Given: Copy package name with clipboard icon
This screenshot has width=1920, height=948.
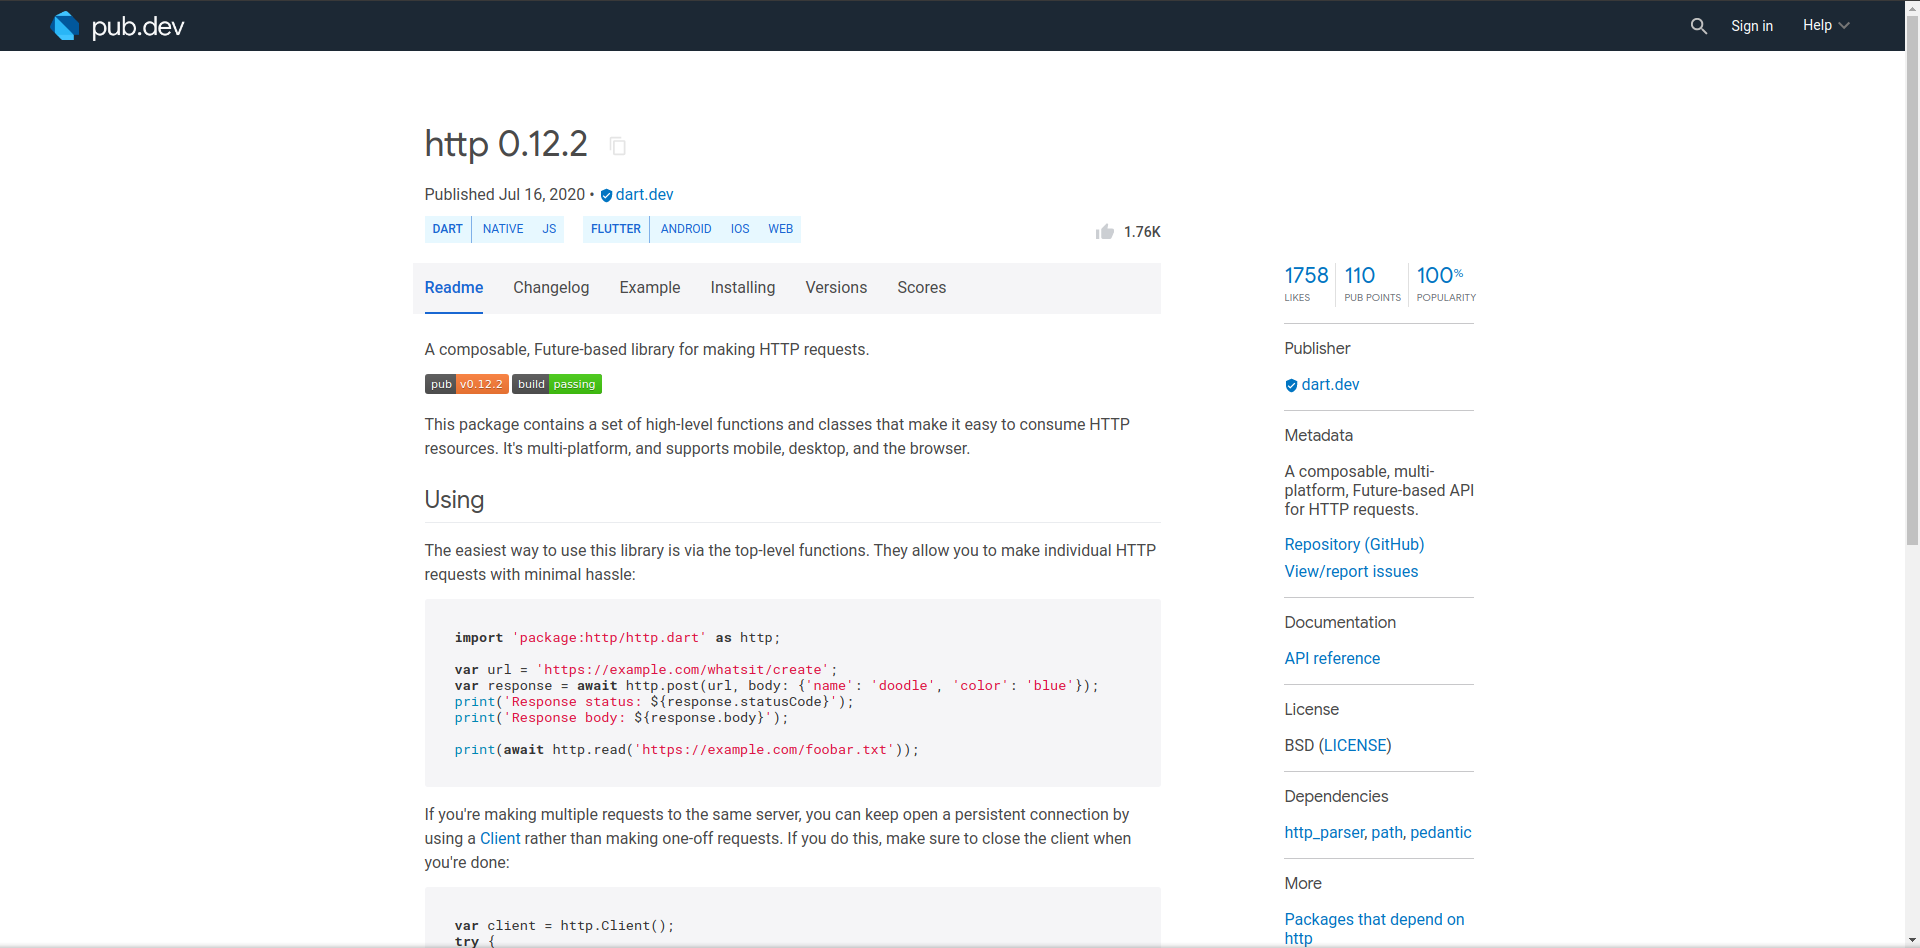Looking at the screenshot, I should point(618,146).
